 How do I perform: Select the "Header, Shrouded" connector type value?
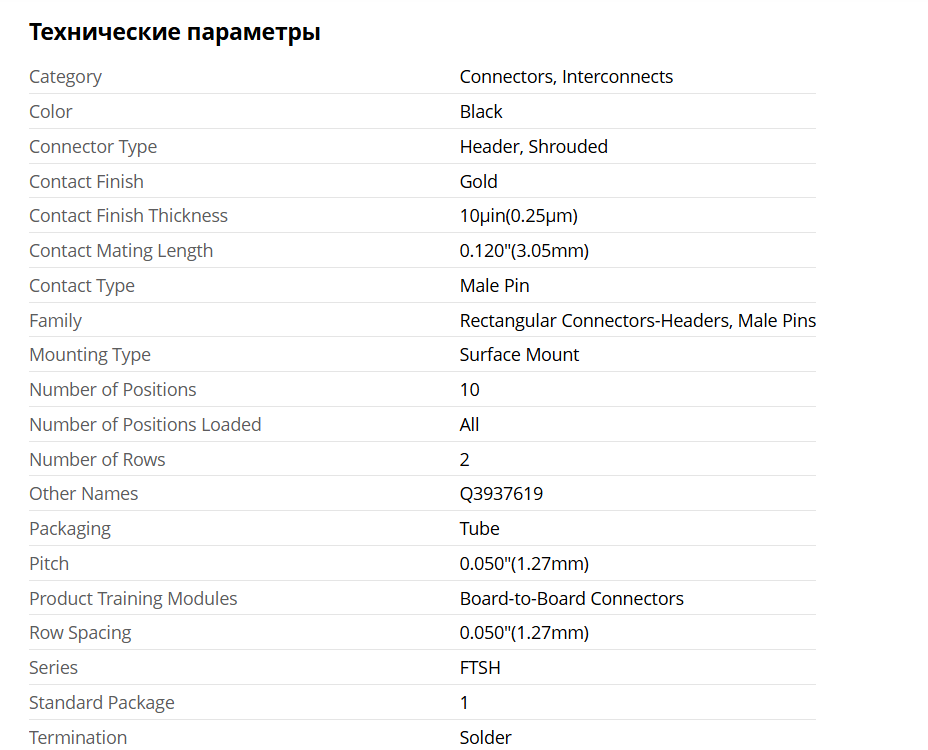[533, 147]
